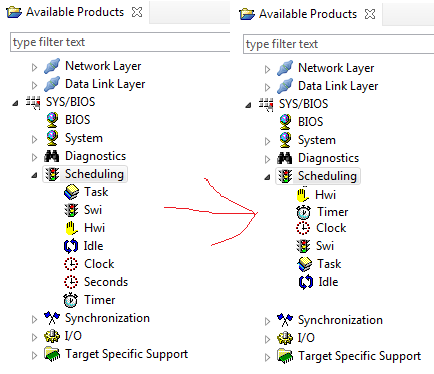The width and height of the screenshot is (434, 374).
Task: Select 'Network Layer' label in right tree
Action: click(x=336, y=68)
